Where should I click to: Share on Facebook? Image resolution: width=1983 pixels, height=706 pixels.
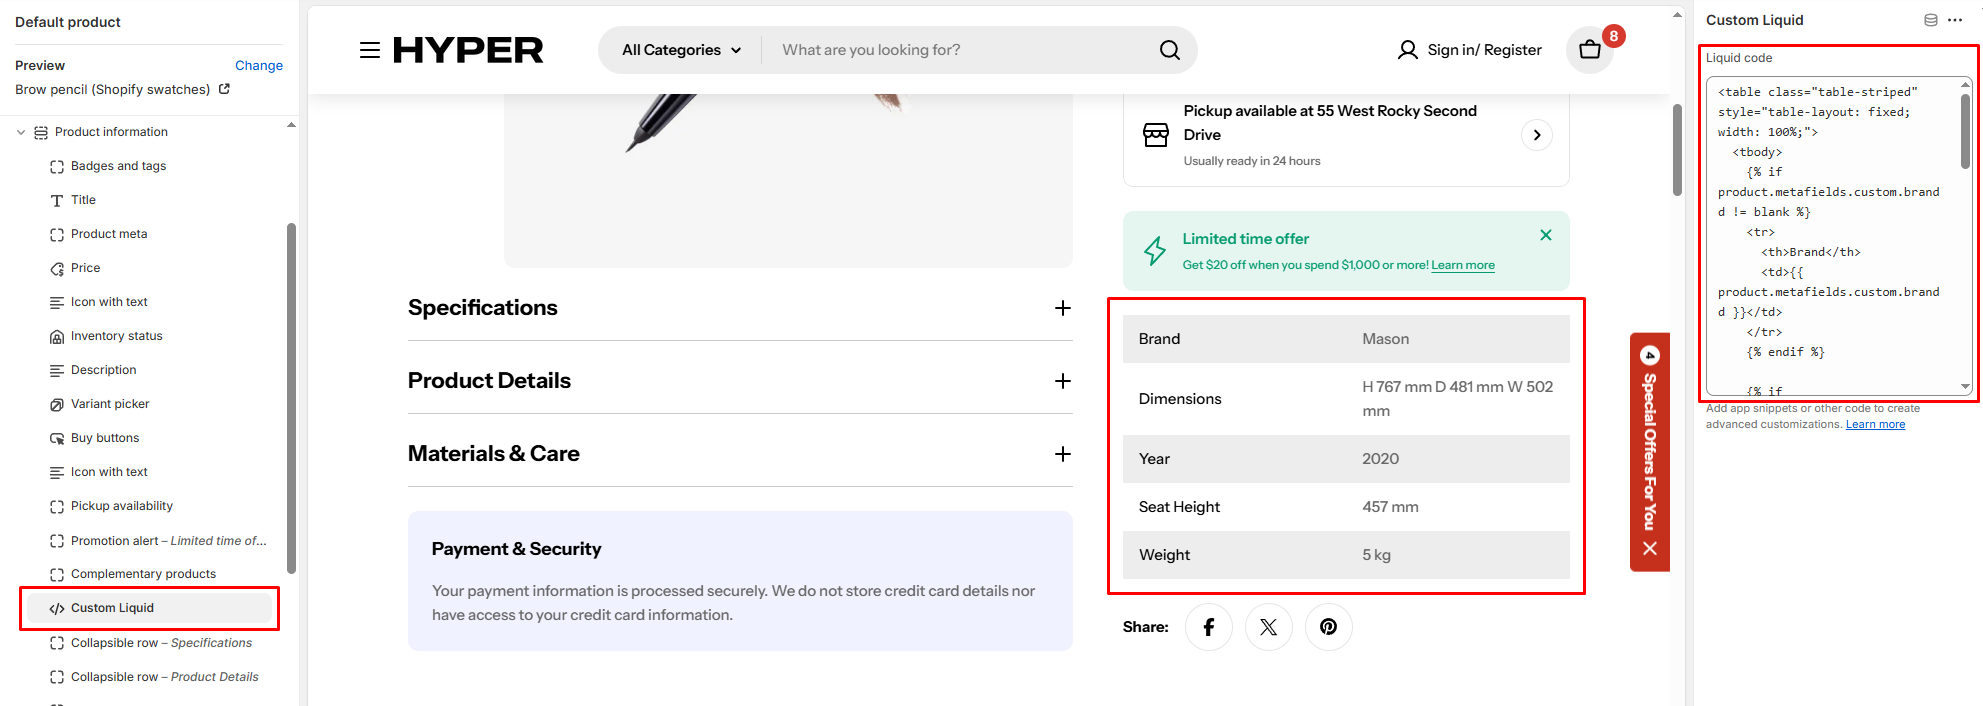tap(1209, 627)
